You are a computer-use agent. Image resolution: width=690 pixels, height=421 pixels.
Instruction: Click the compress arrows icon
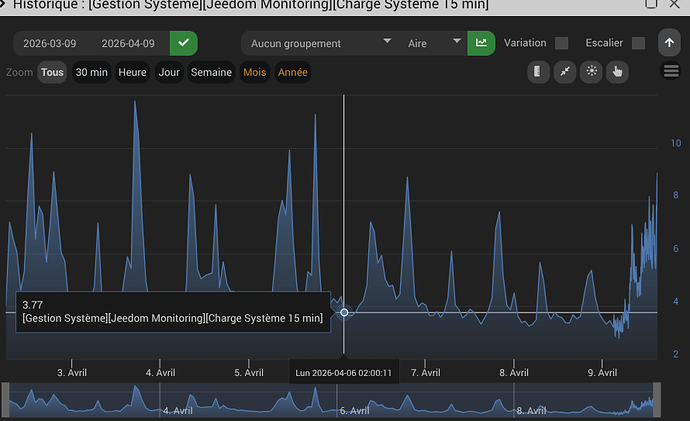[565, 71]
